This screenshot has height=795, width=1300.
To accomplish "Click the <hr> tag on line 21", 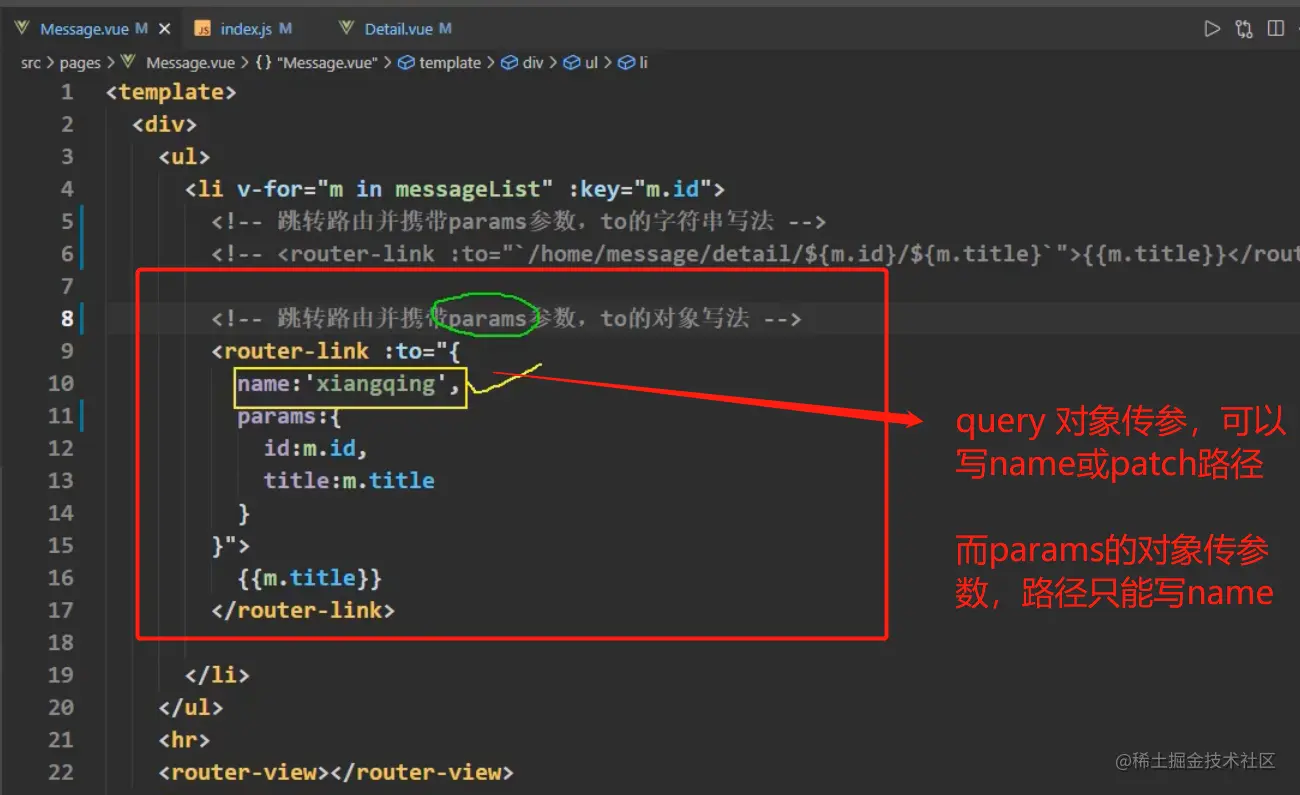I will pyautogui.click(x=184, y=740).
